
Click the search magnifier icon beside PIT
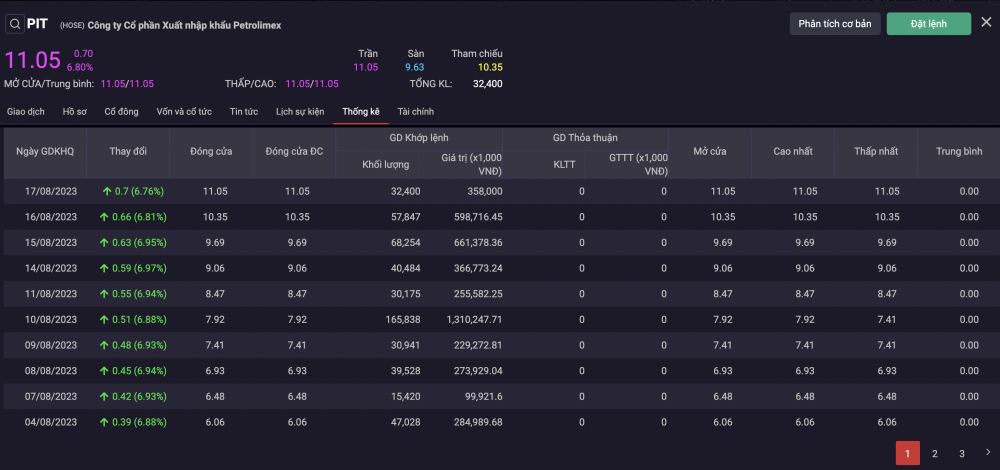16,24
